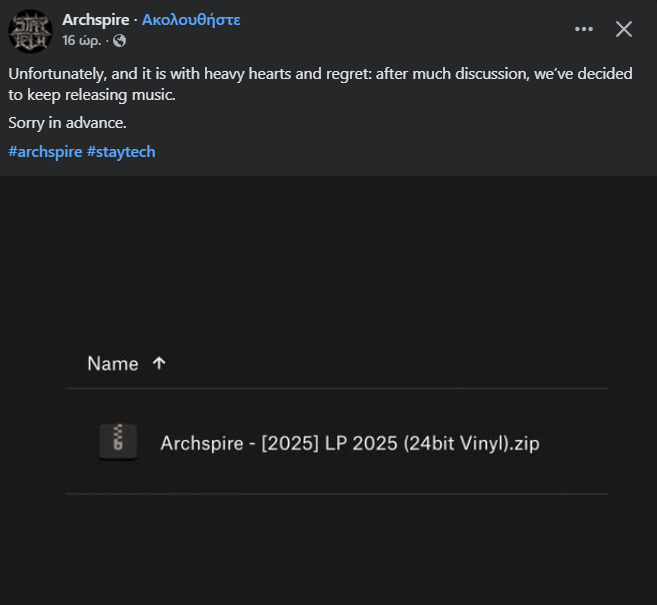
Task: Click the globe public audience icon
Action: tap(120, 41)
